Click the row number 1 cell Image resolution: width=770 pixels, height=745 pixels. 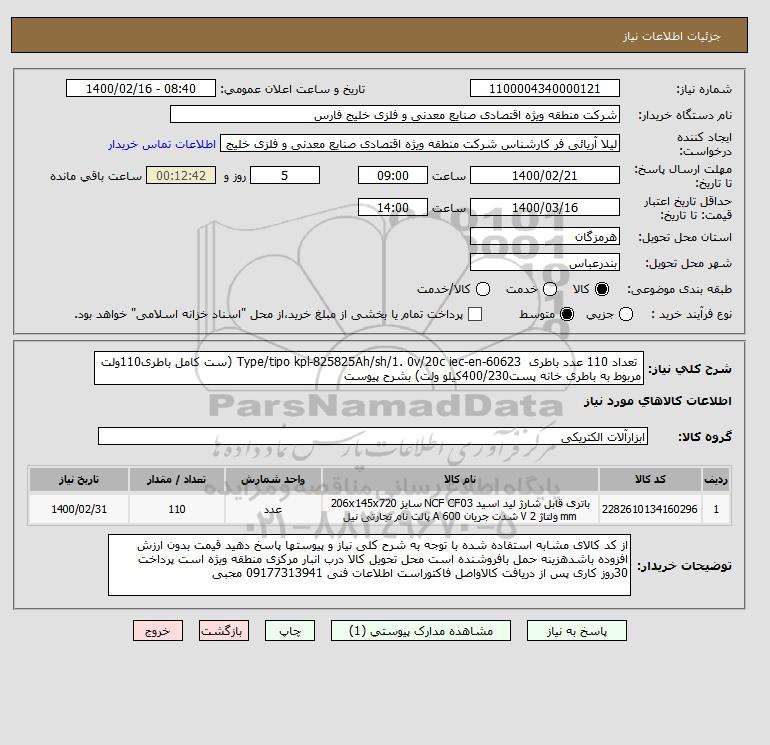click(x=716, y=509)
